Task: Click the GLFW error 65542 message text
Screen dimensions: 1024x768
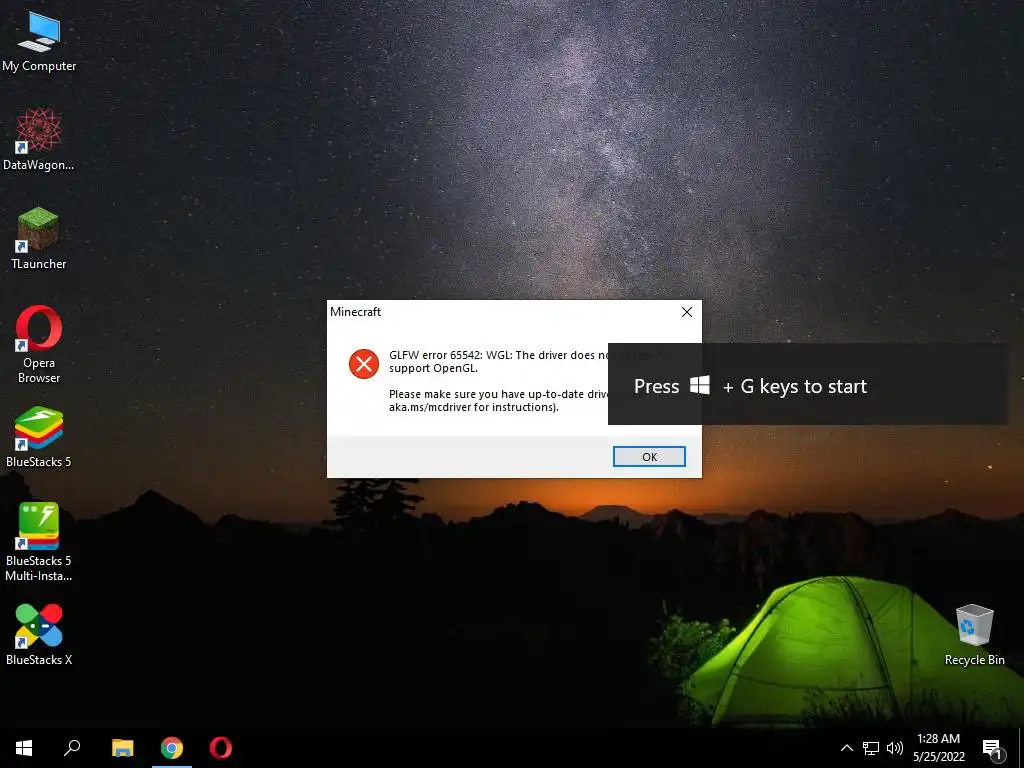Action: [x=498, y=361]
